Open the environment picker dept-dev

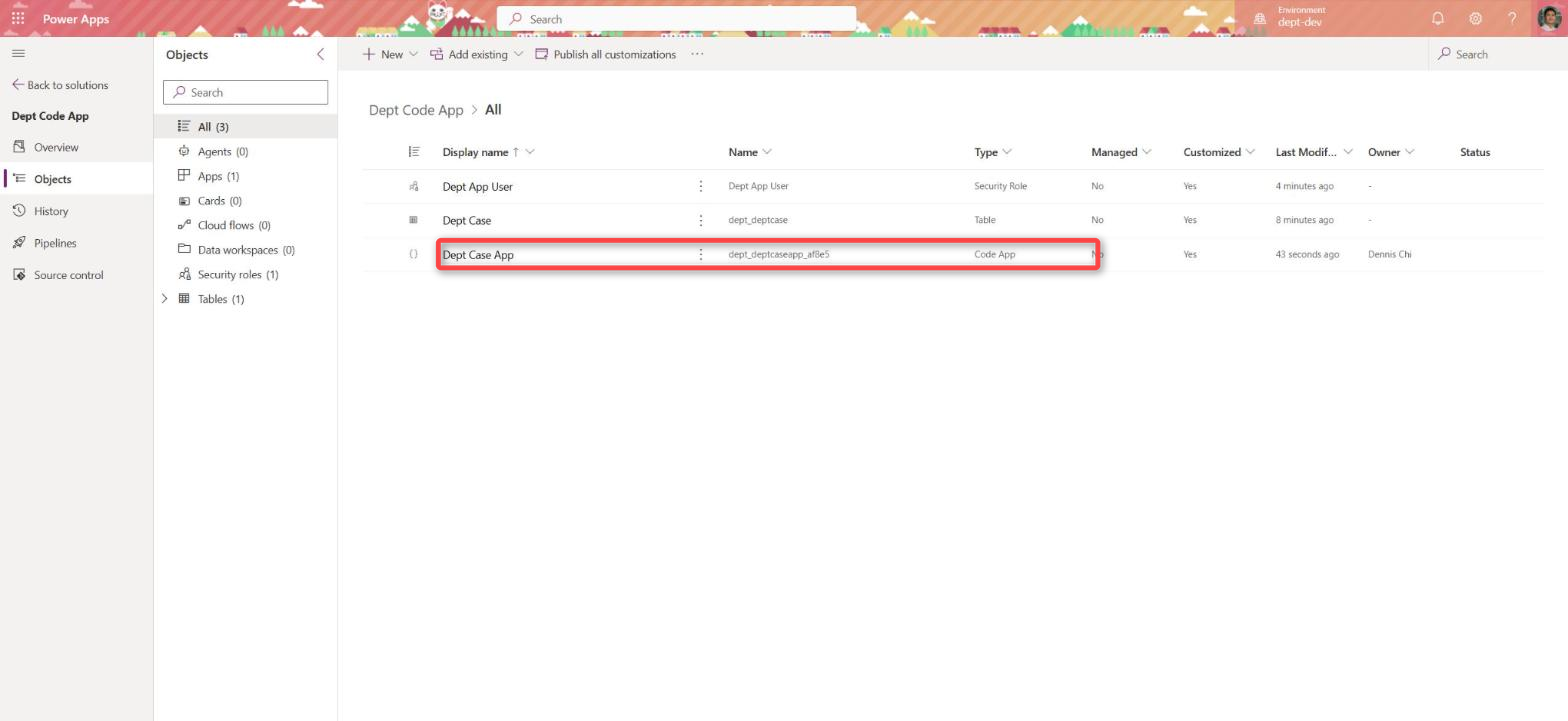(1292, 18)
